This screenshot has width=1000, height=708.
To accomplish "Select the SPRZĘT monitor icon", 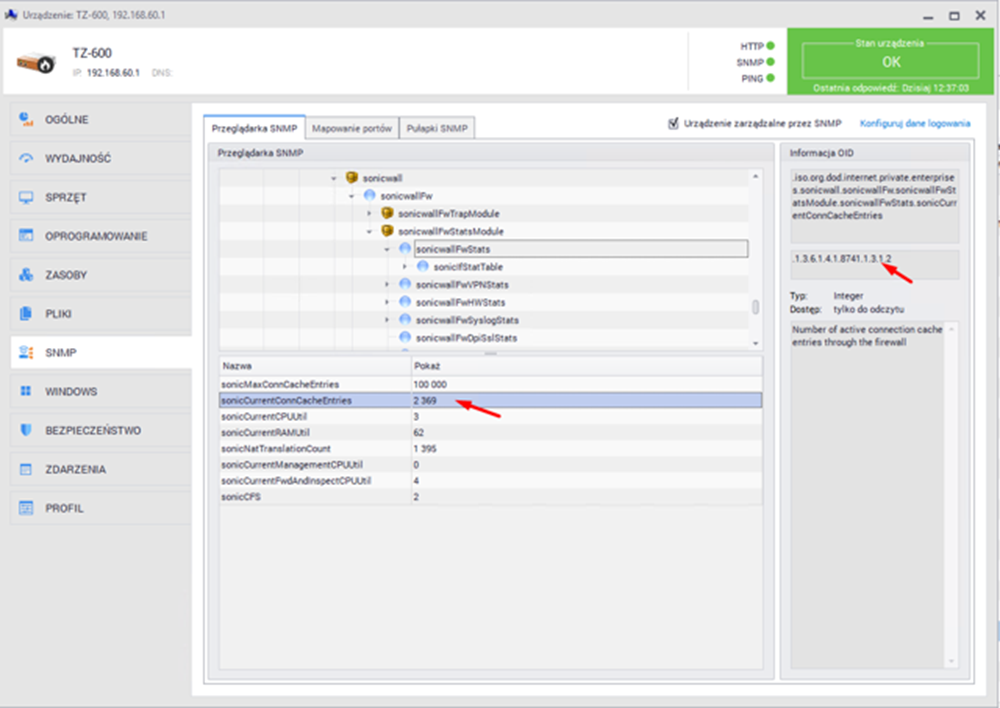I will tap(27, 198).
